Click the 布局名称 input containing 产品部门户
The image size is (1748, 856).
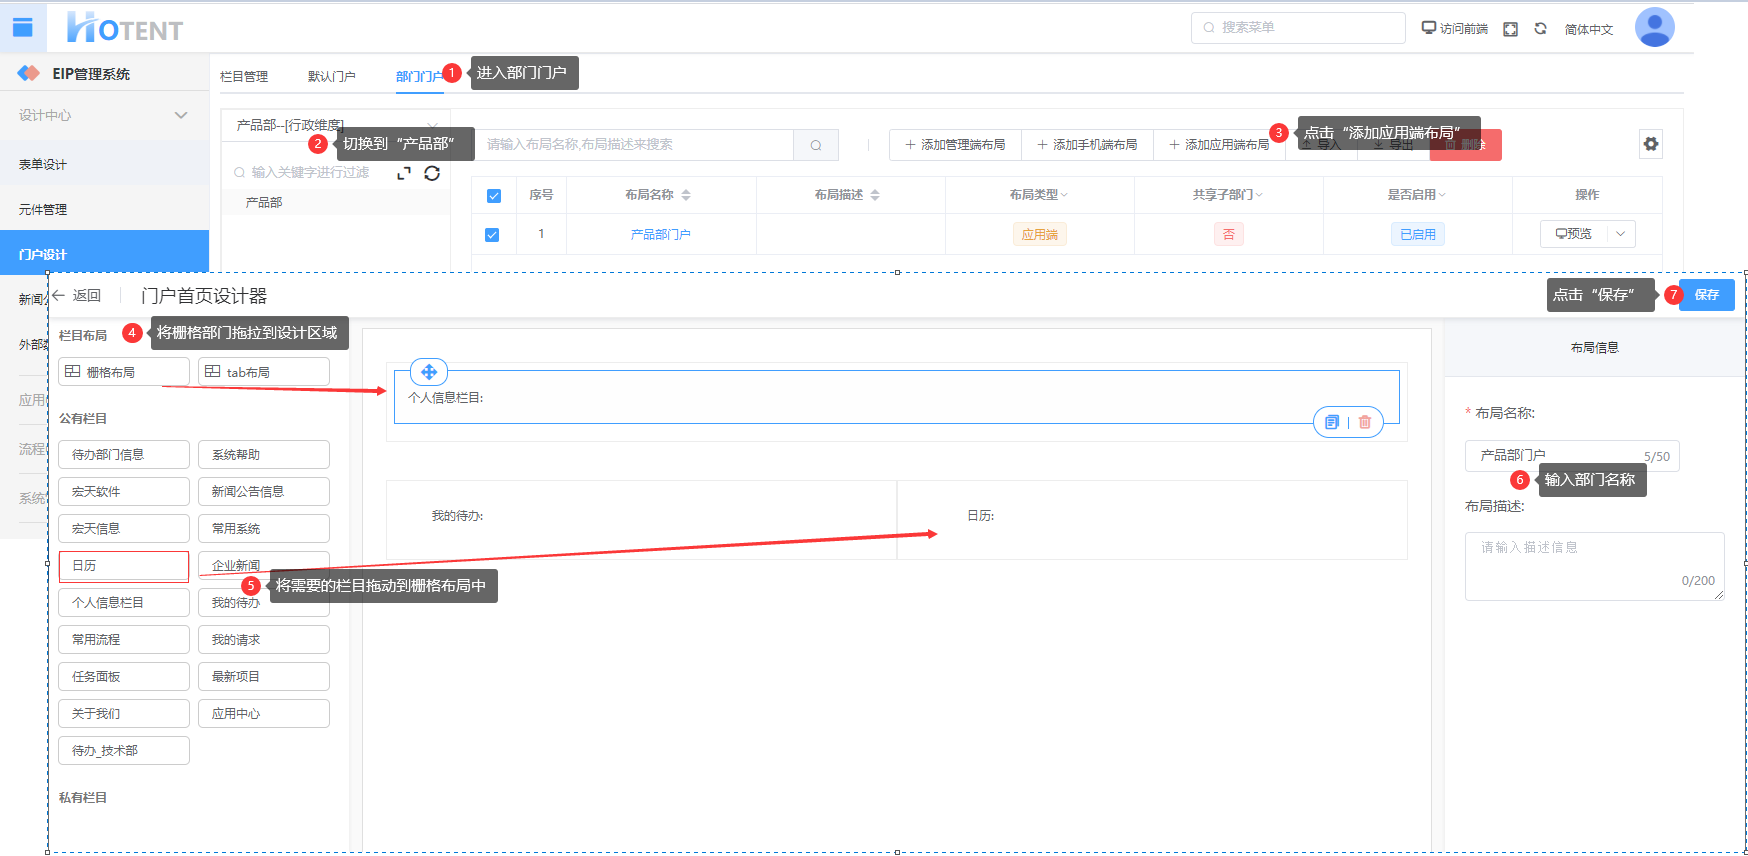[x=1572, y=455]
